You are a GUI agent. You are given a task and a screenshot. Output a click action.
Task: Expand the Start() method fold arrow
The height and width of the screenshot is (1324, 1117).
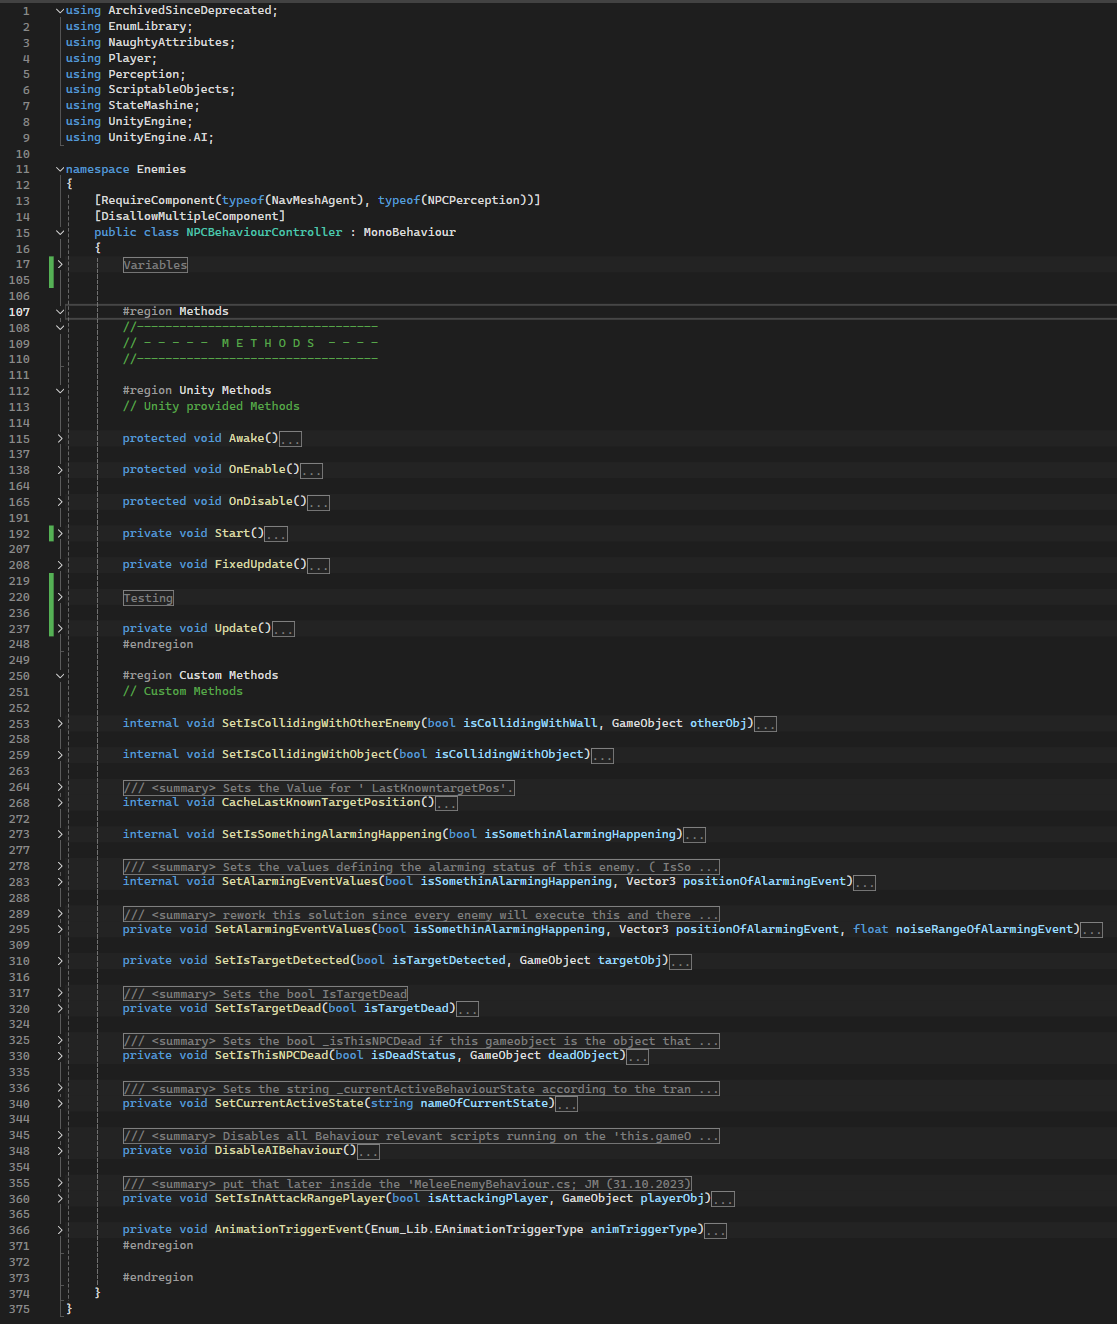click(60, 533)
